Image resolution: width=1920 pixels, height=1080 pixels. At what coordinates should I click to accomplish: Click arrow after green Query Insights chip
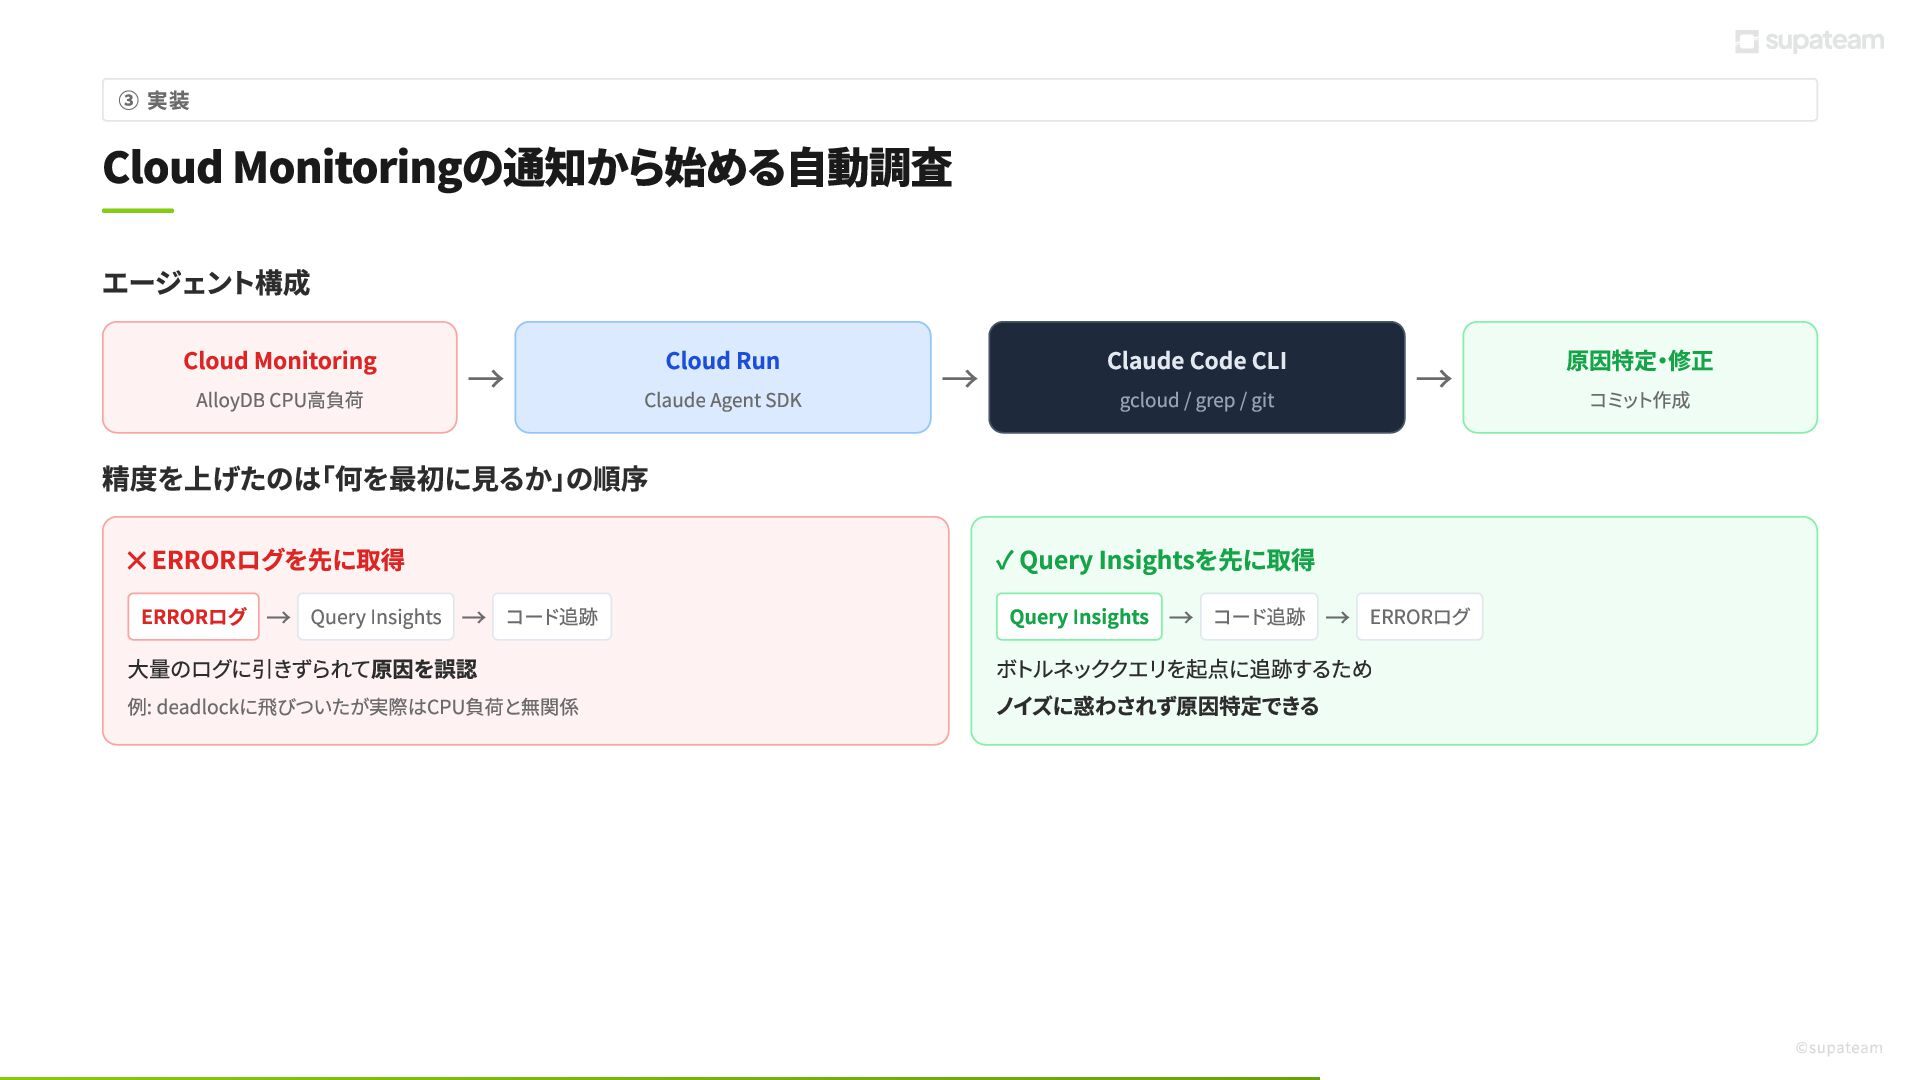pyautogui.click(x=1181, y=617)
